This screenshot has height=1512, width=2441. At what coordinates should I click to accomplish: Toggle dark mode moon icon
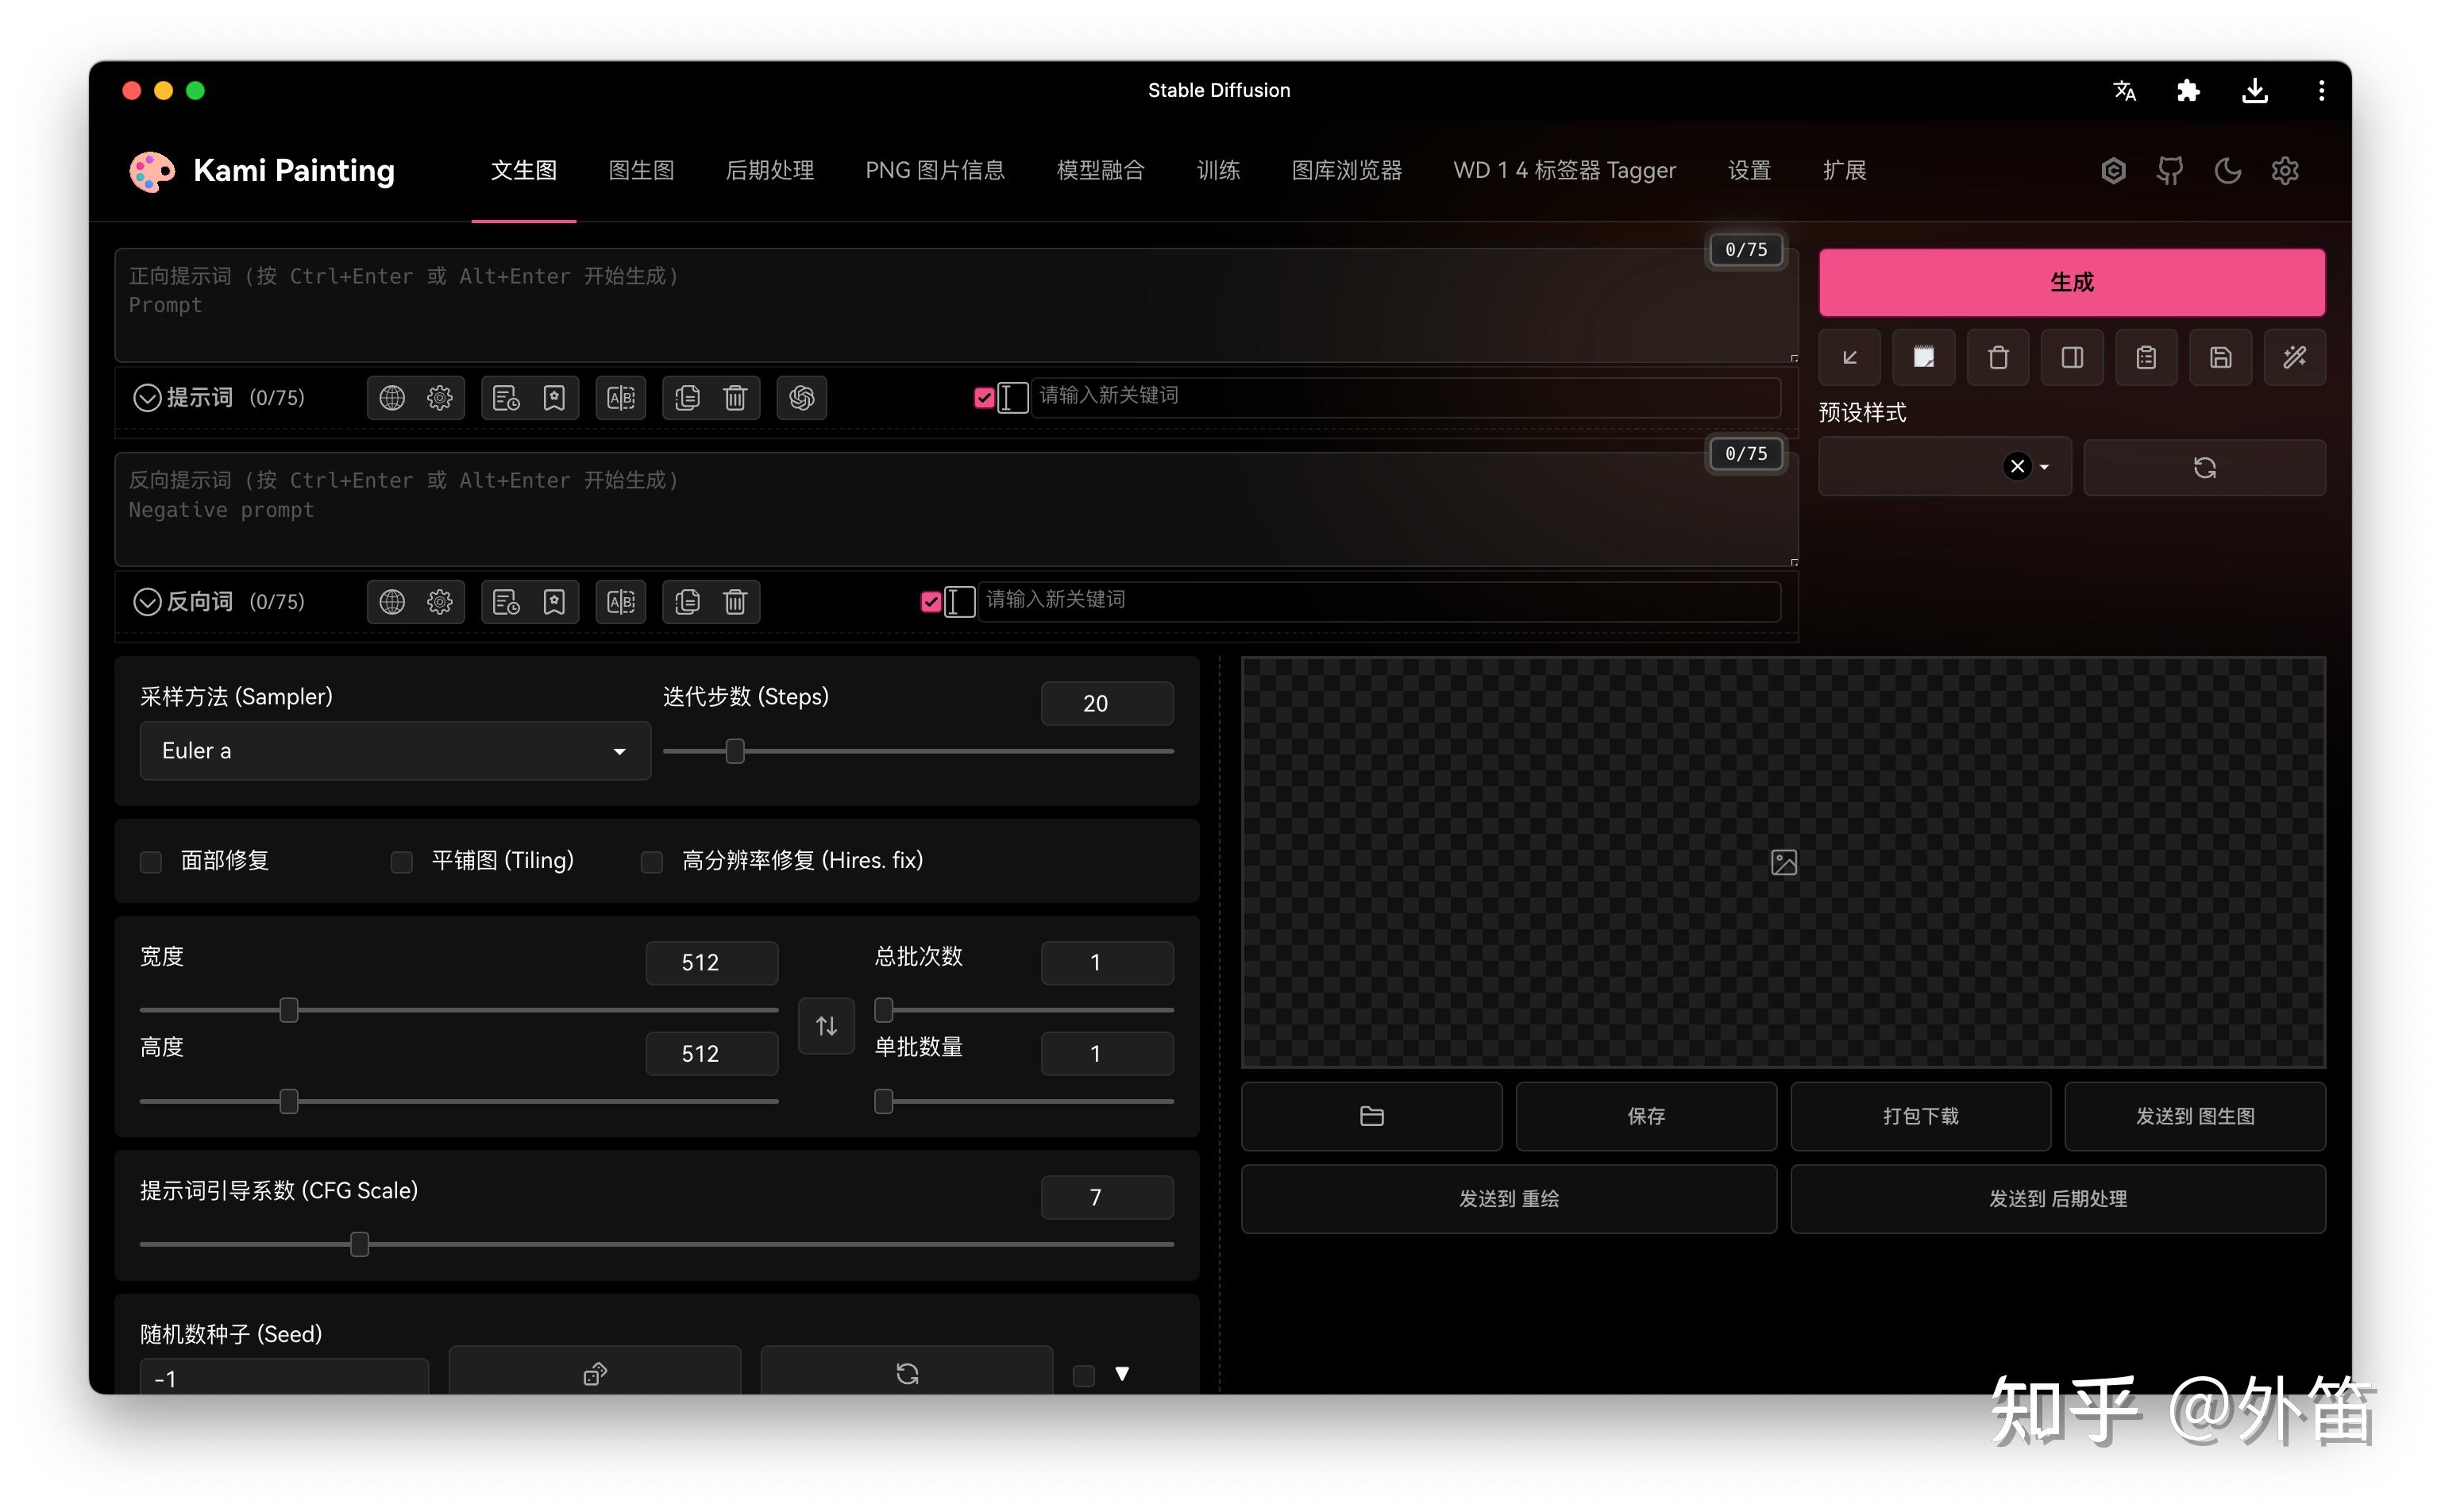pos(2227,171)
